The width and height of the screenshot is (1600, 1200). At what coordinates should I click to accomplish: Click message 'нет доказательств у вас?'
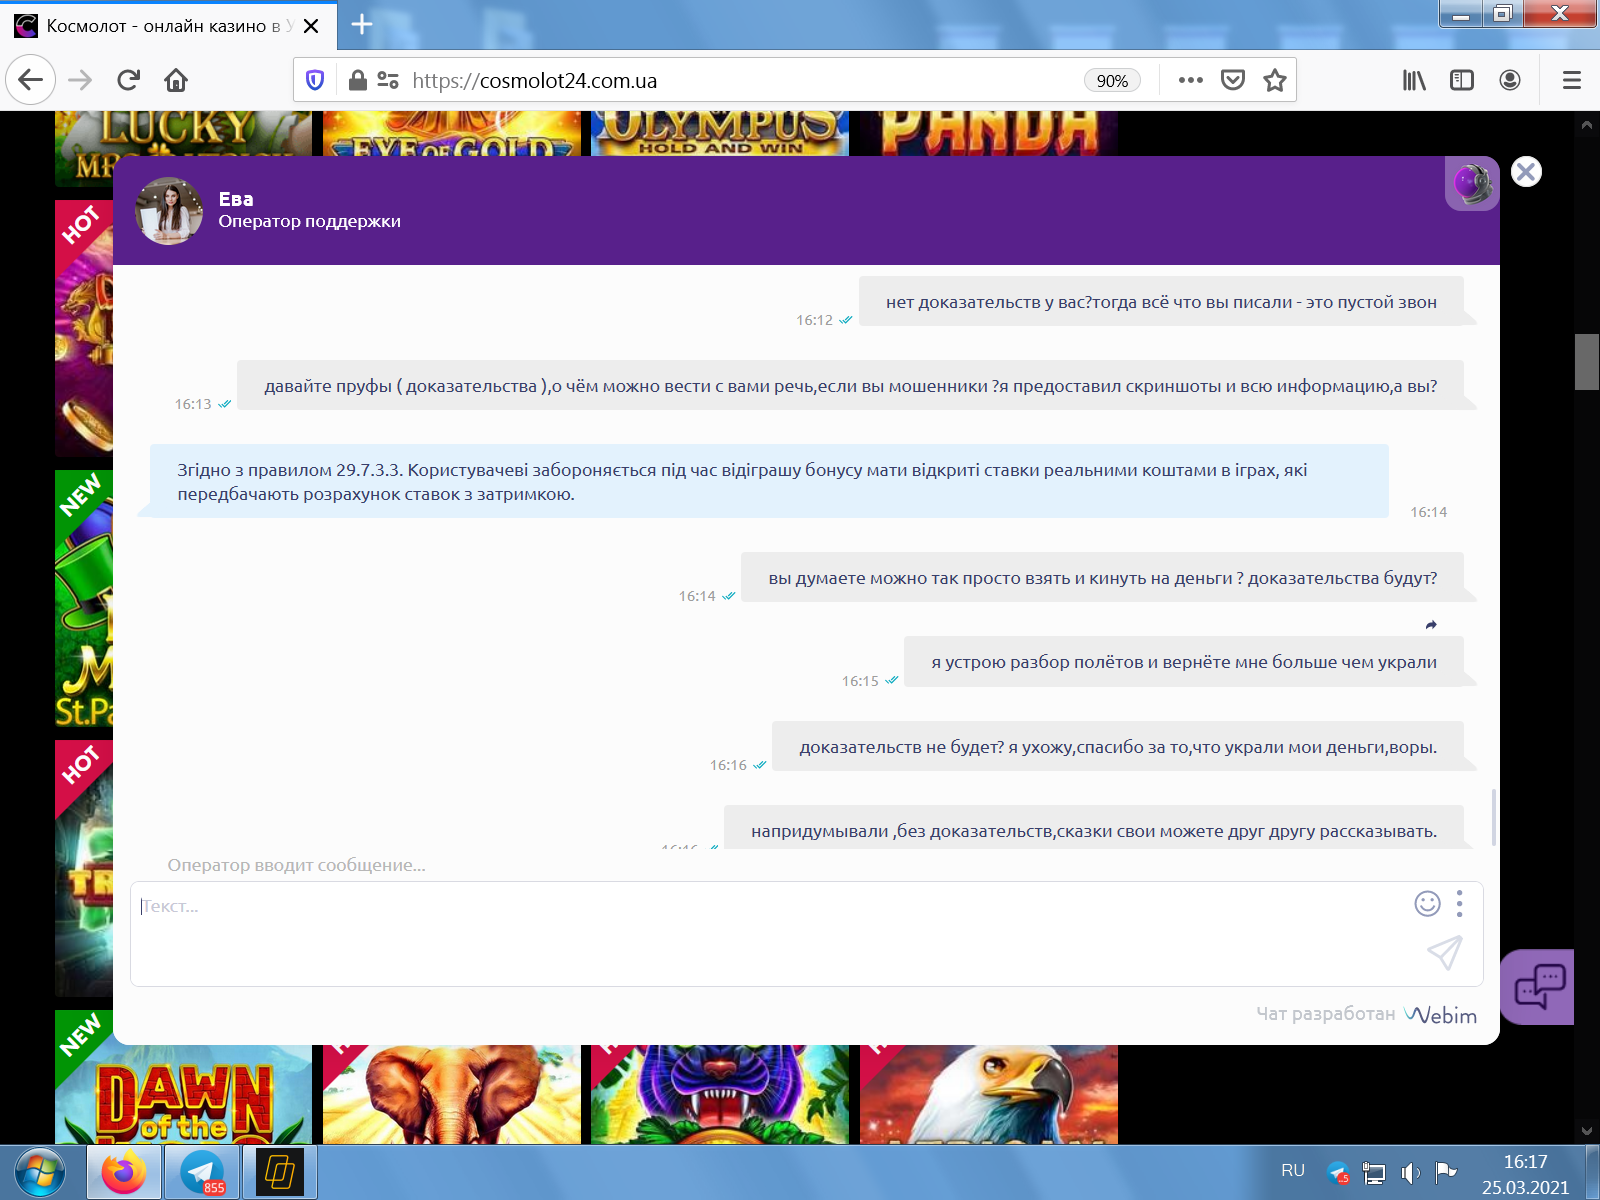pyautogui.click(x=1161, y=302)
